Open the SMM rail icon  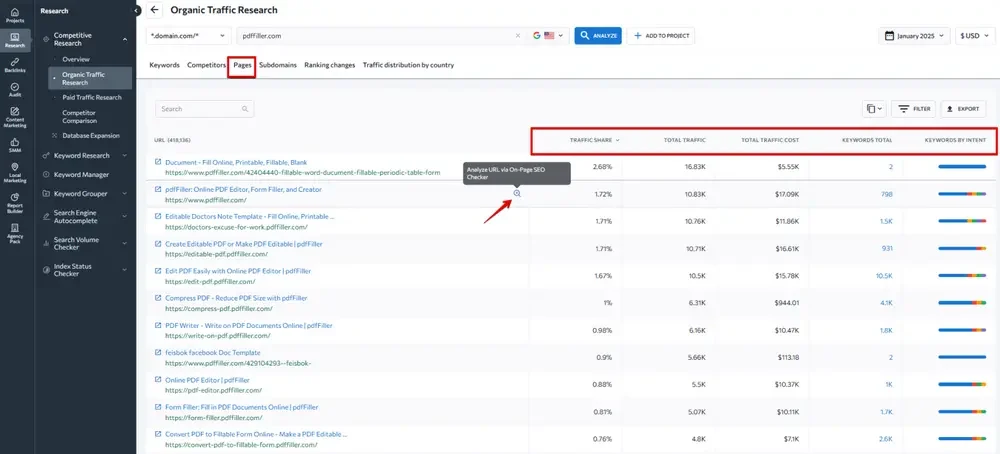15,145
